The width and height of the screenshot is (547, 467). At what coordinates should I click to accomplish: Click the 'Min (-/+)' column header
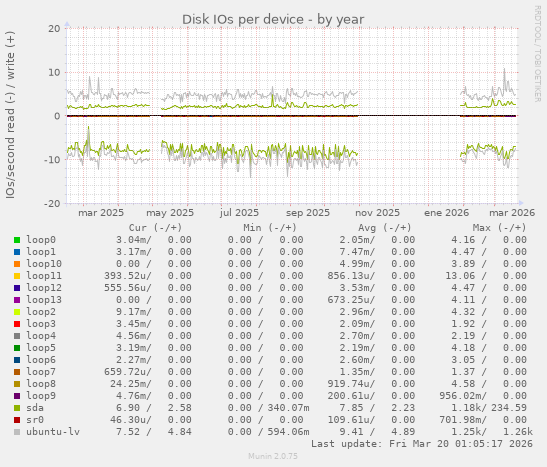point(270,228)
